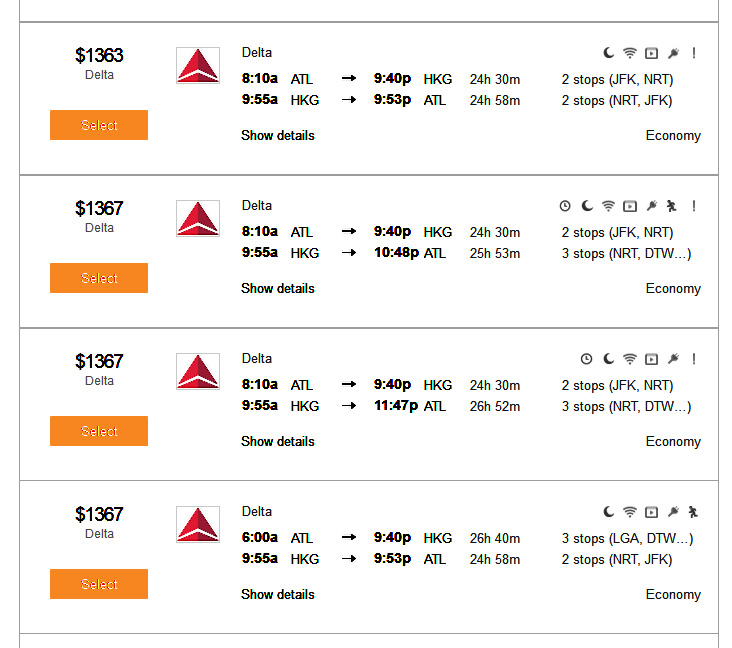Screen dimensions: 732x648
Task: Expand Show details for the 6:00a departure flight
Action: (278, 594)
